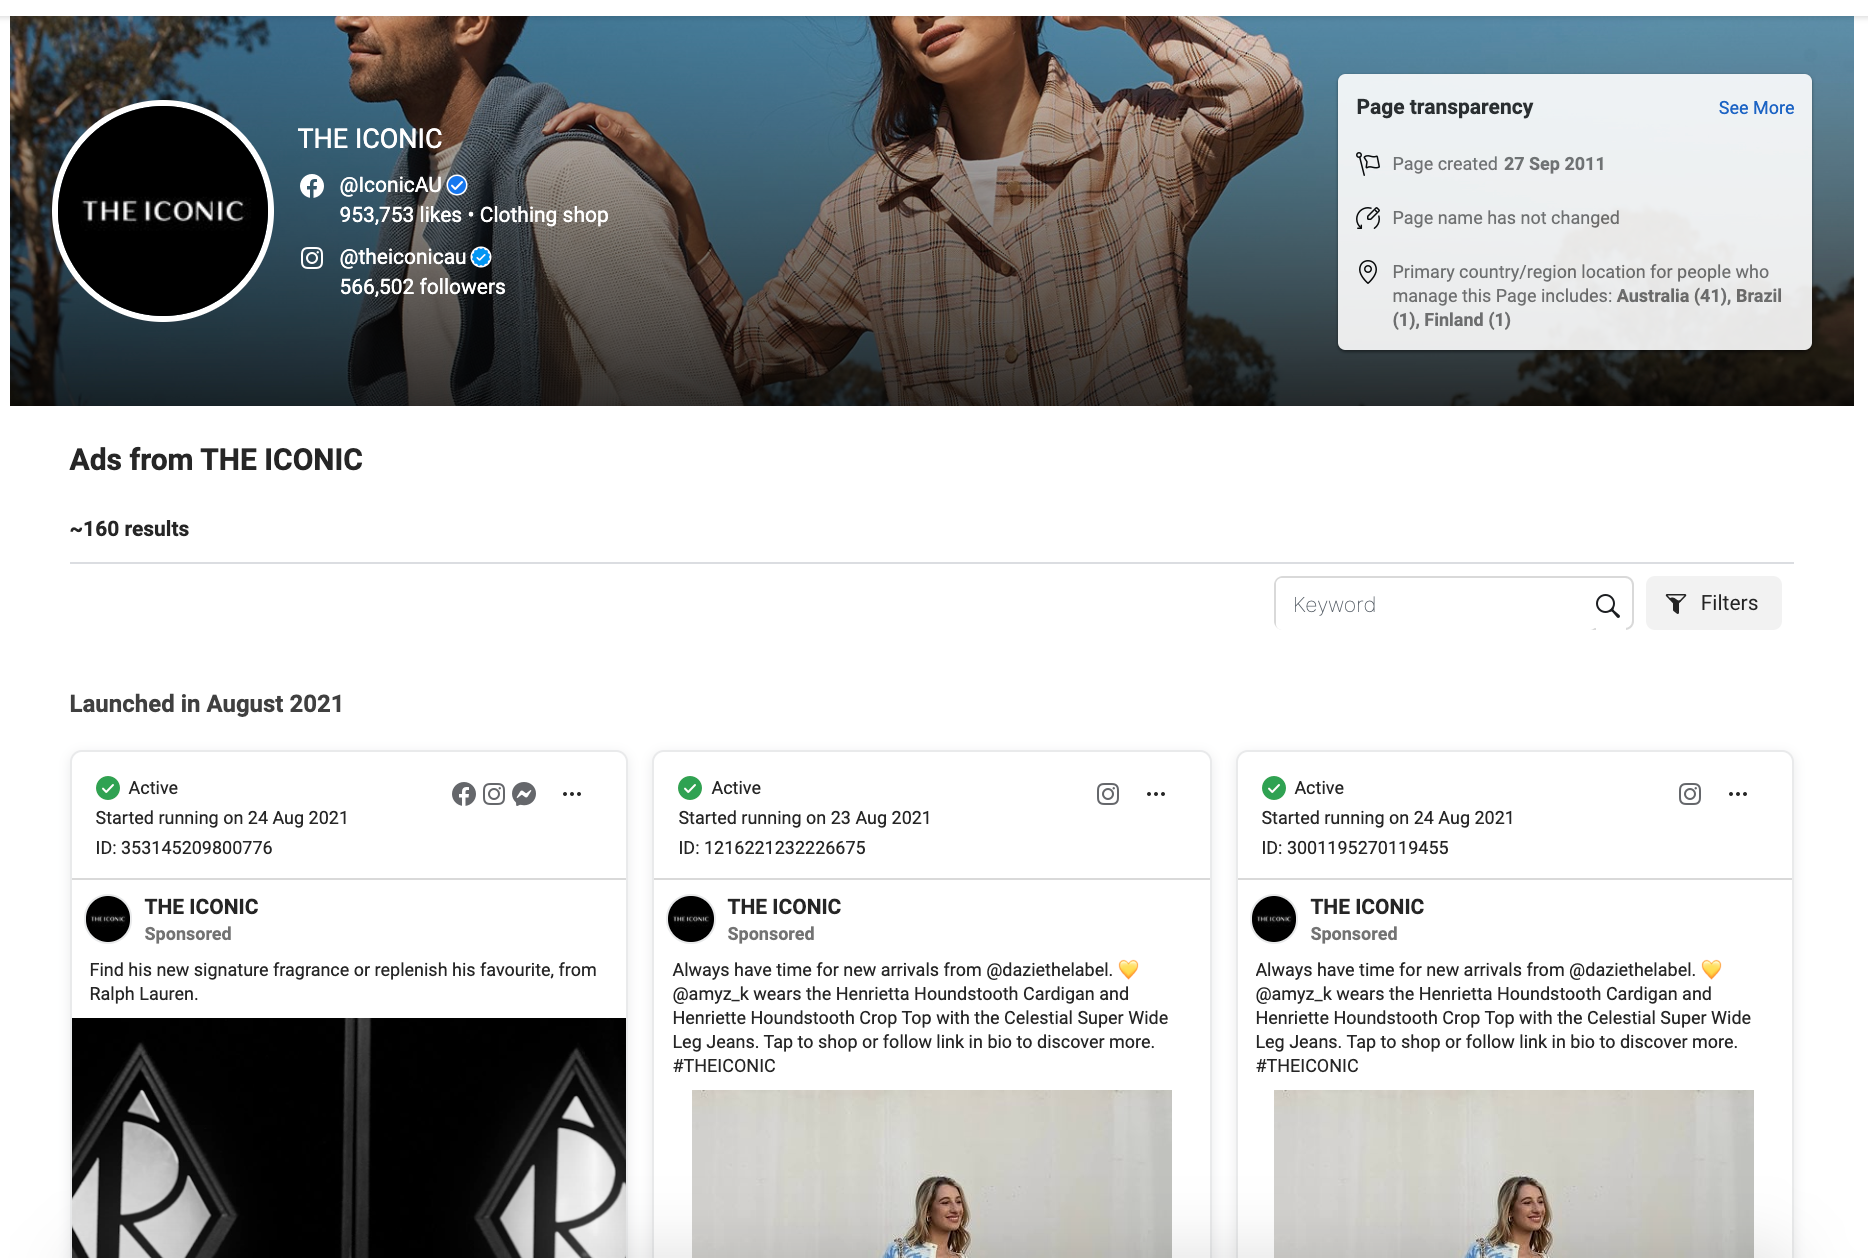Image resolution: width=1868 pixels, height=1258 pixels.
Task: Click Messenger platform icon on first ad
Action: click(524, 794)
